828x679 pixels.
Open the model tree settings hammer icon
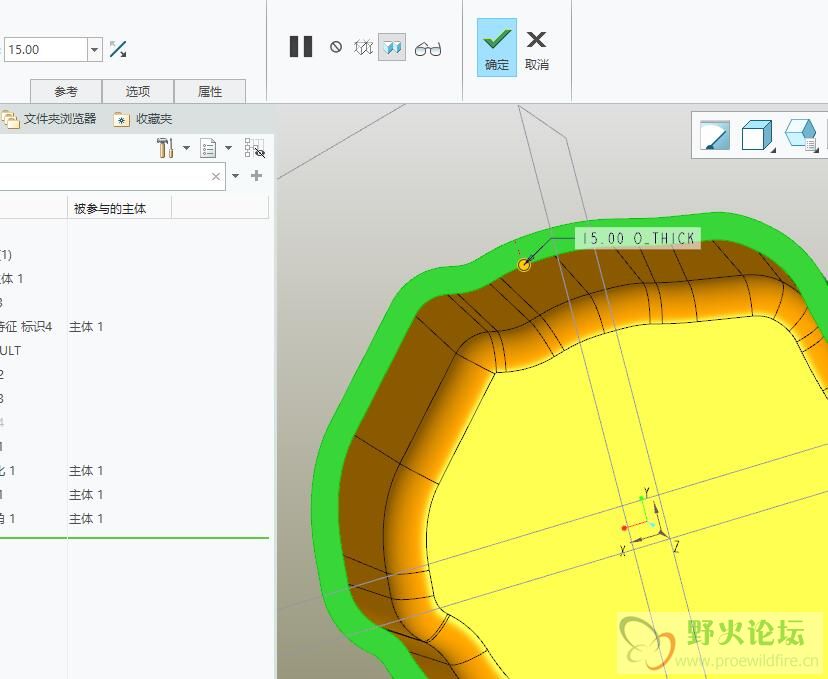point(165,148)
